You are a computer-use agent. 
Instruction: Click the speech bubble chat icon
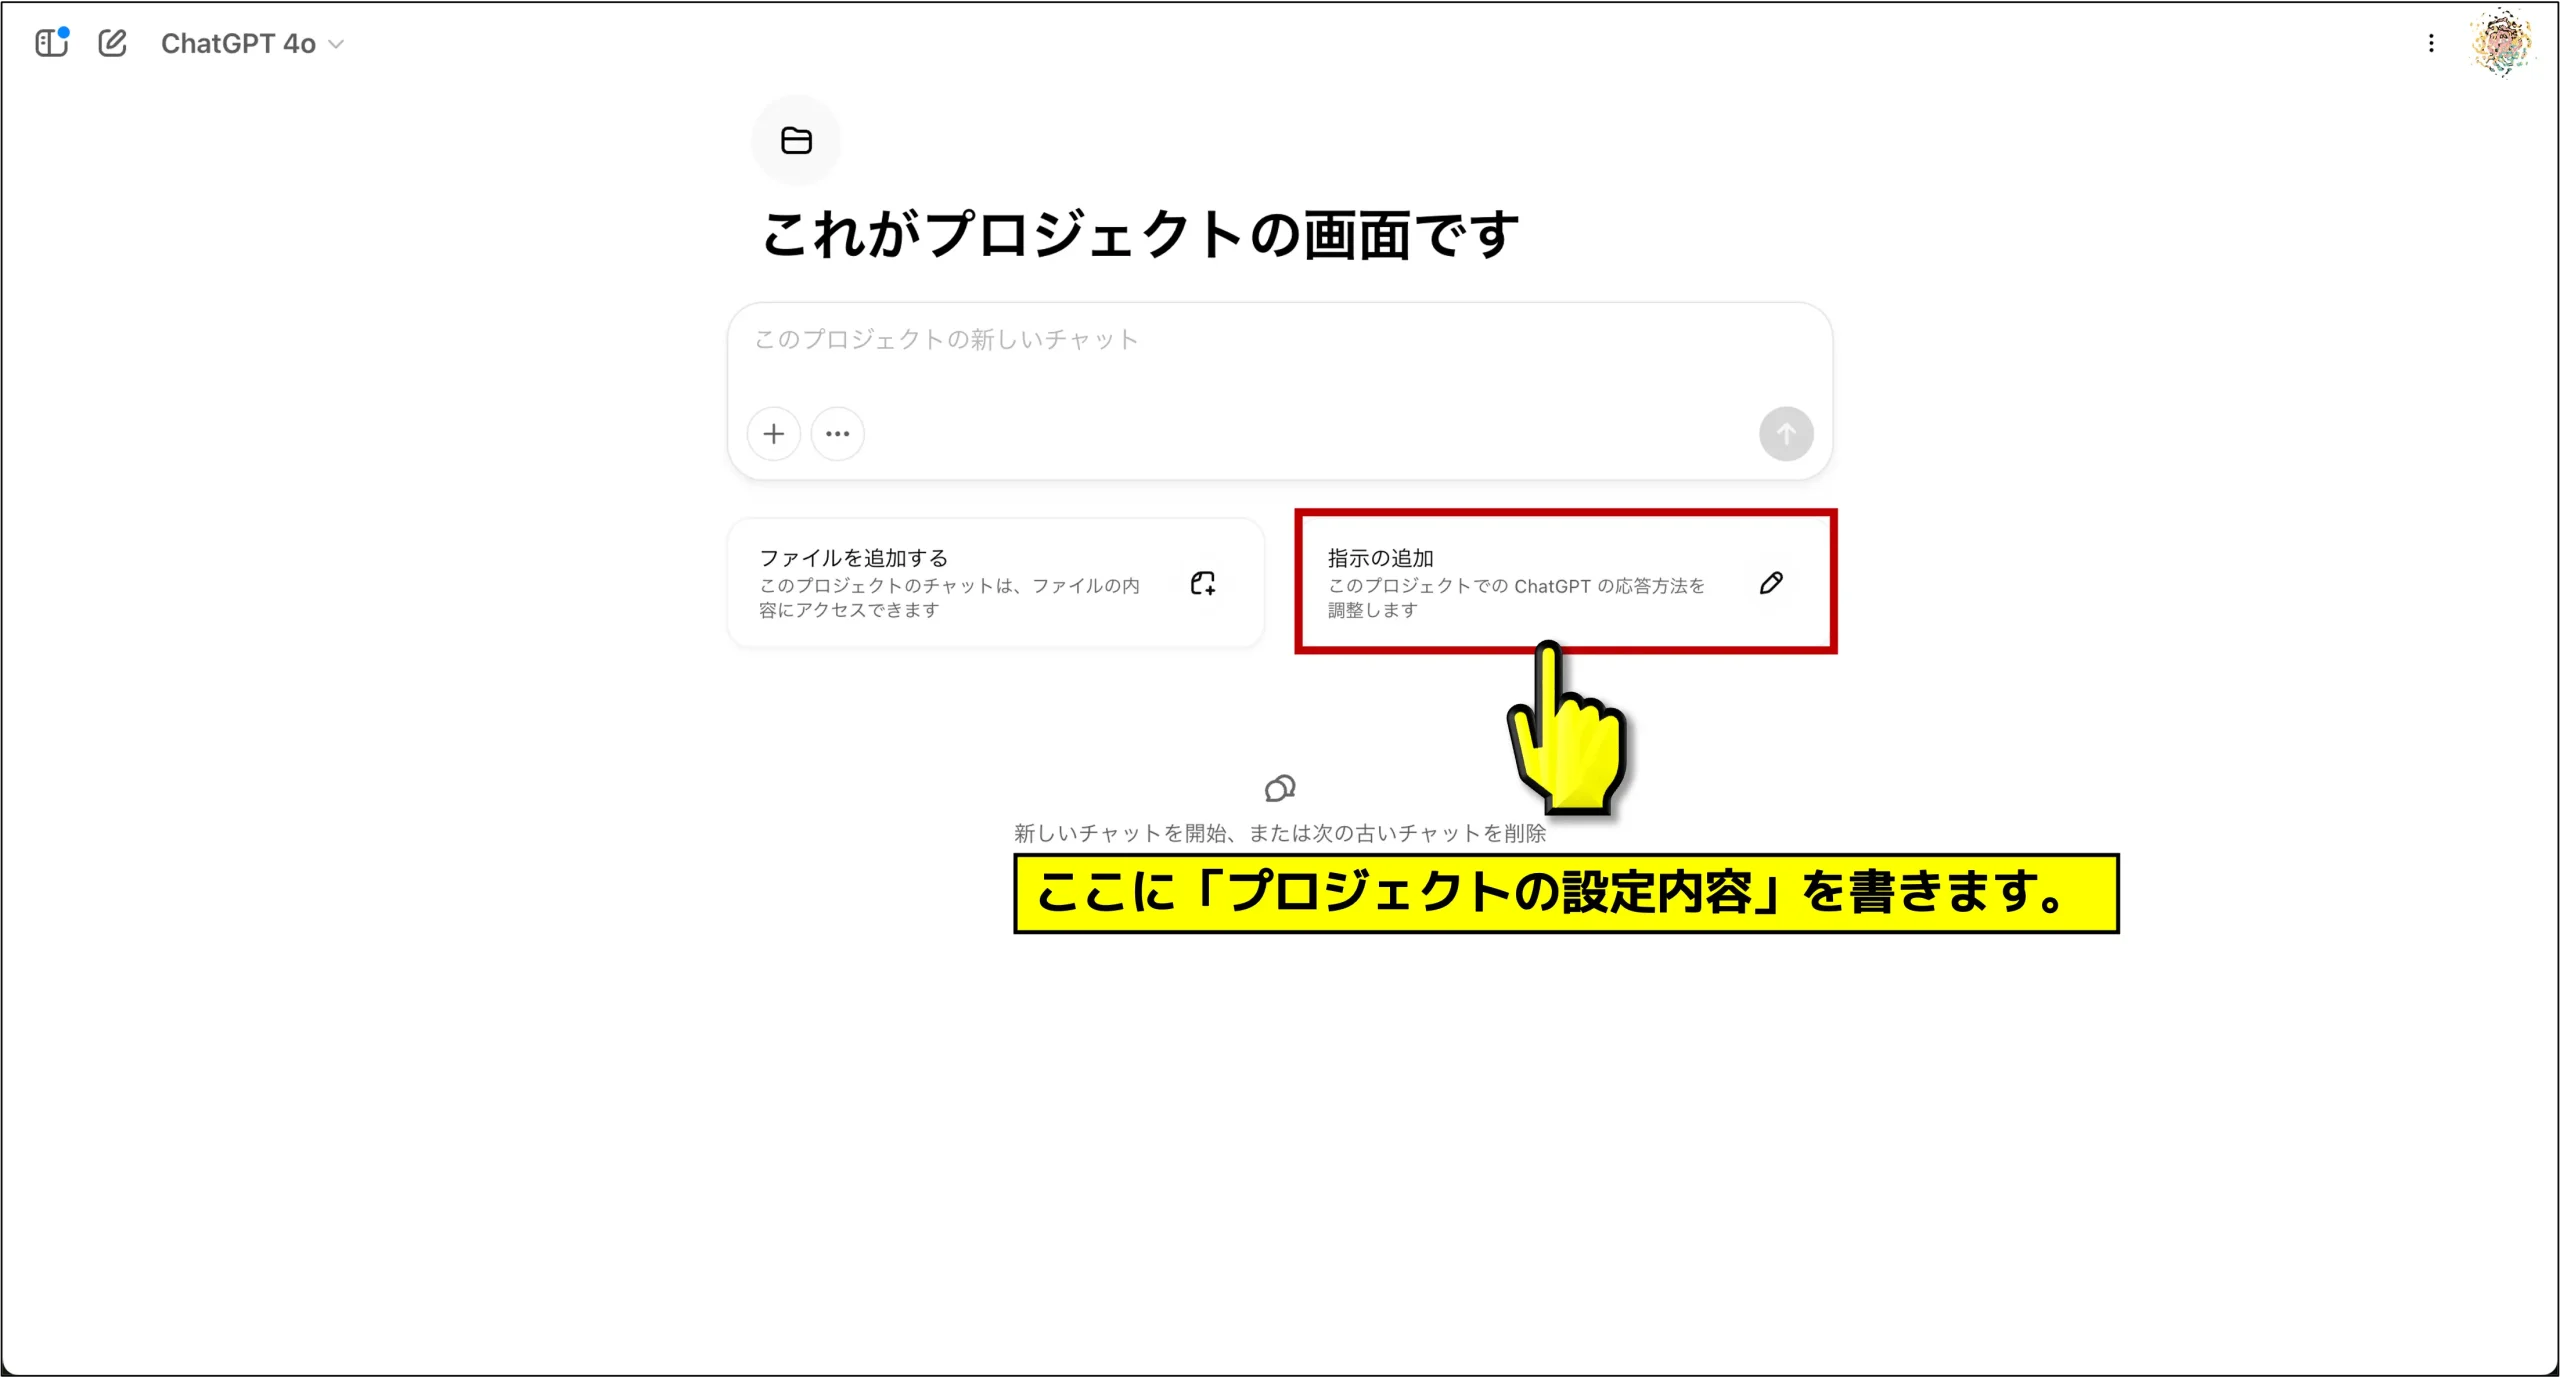pyautogui.click(x=1279, y=788)
